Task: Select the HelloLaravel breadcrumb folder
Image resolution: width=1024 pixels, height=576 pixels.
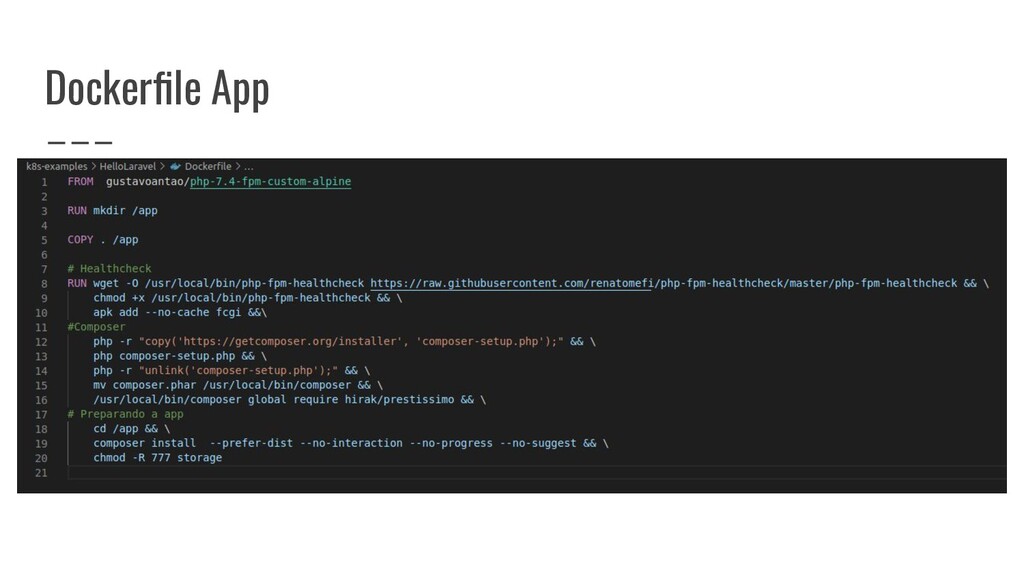Action: pyautogui.click(x=127, y=167)
